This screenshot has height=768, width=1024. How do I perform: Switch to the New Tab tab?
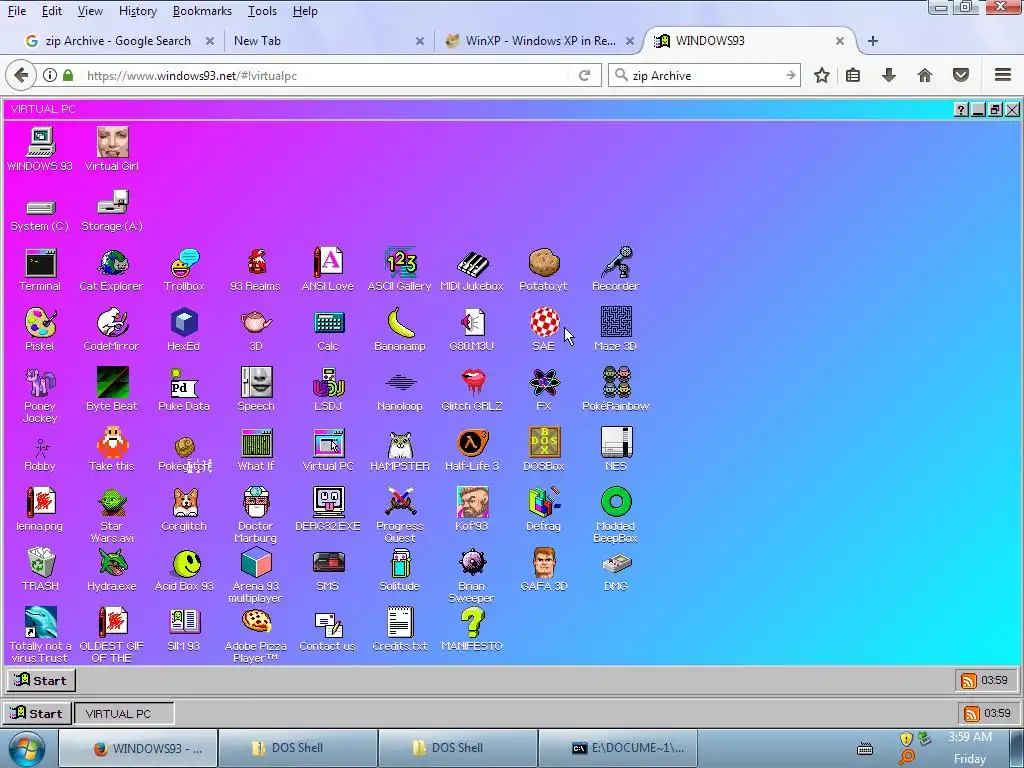point(329,40)
